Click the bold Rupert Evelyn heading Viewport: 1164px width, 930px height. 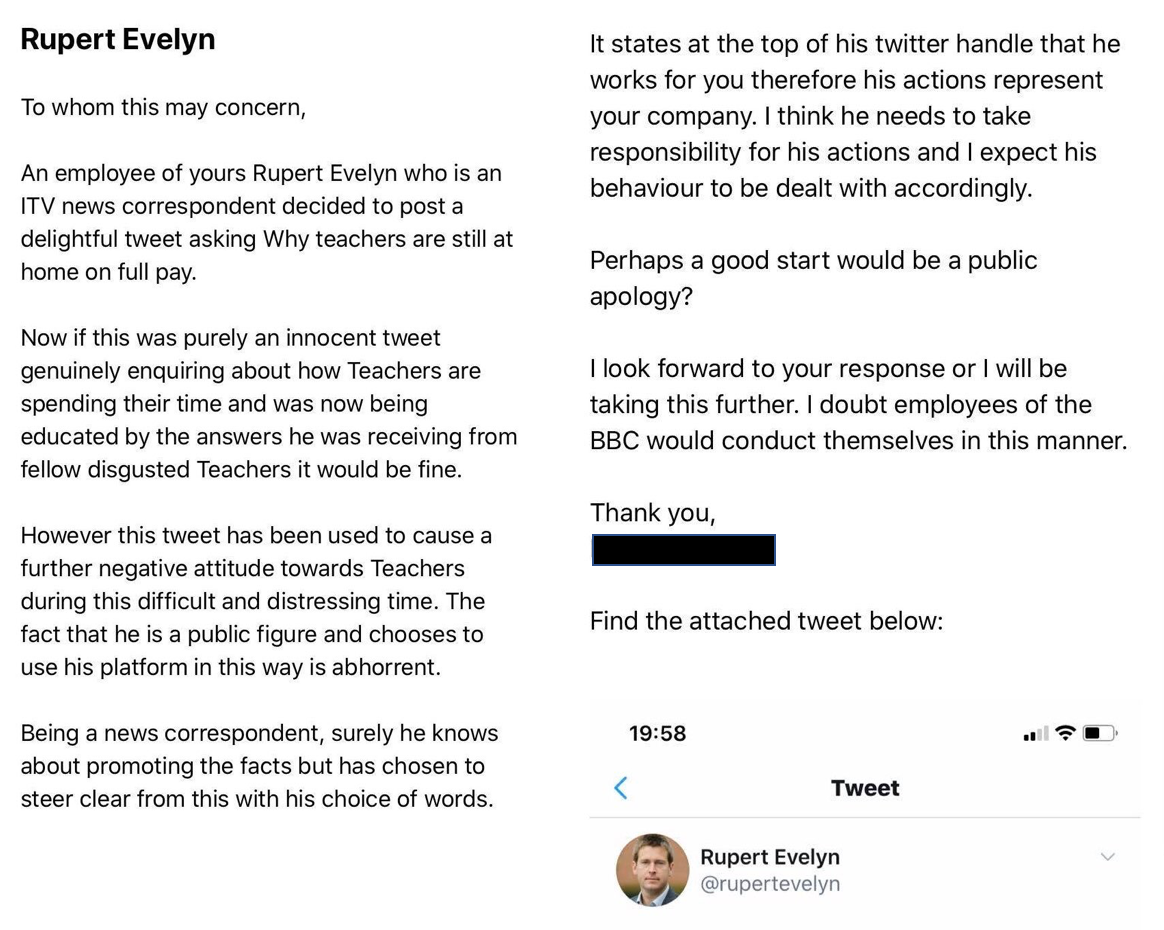118,39
